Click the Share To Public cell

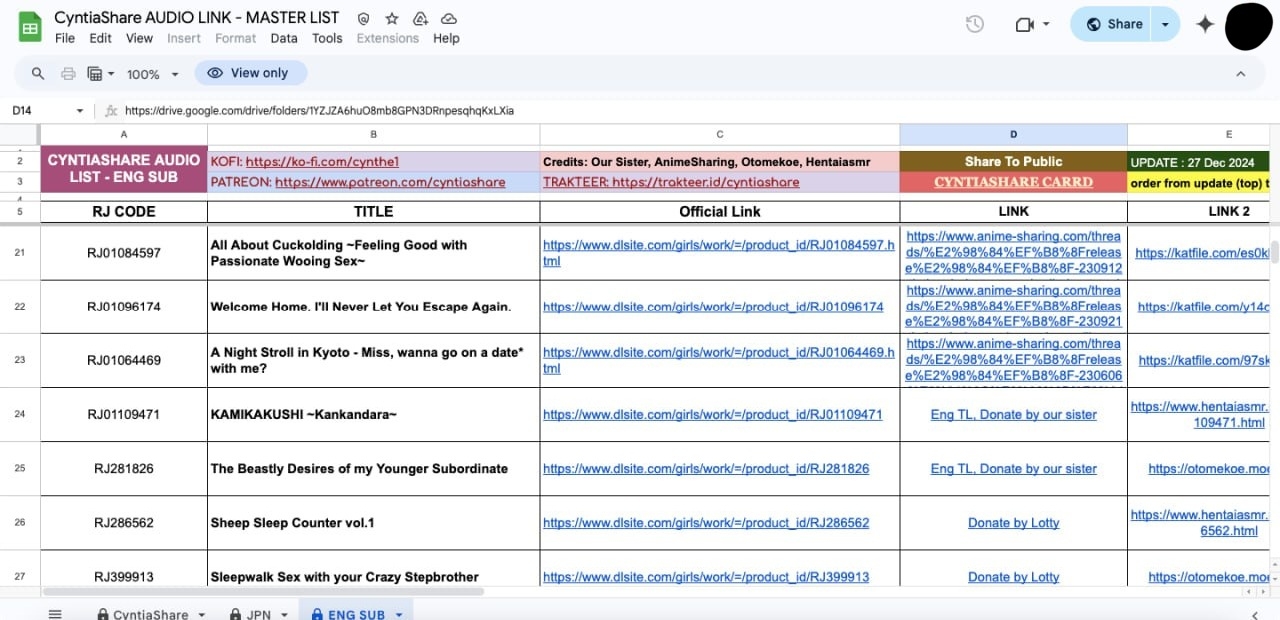pyautogui.click(x=1013, y=161)
